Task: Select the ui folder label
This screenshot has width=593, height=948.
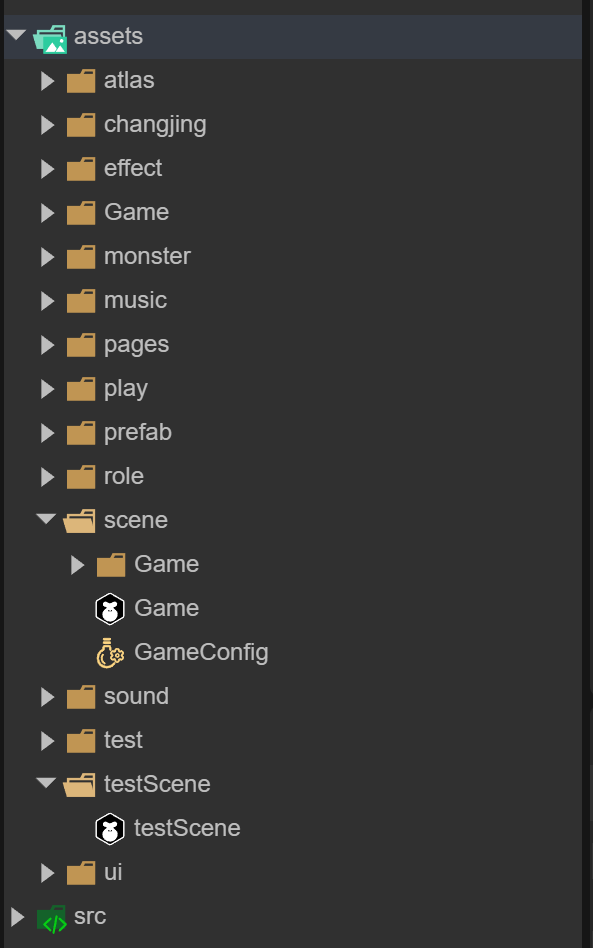Action: [x=113, y=872]
